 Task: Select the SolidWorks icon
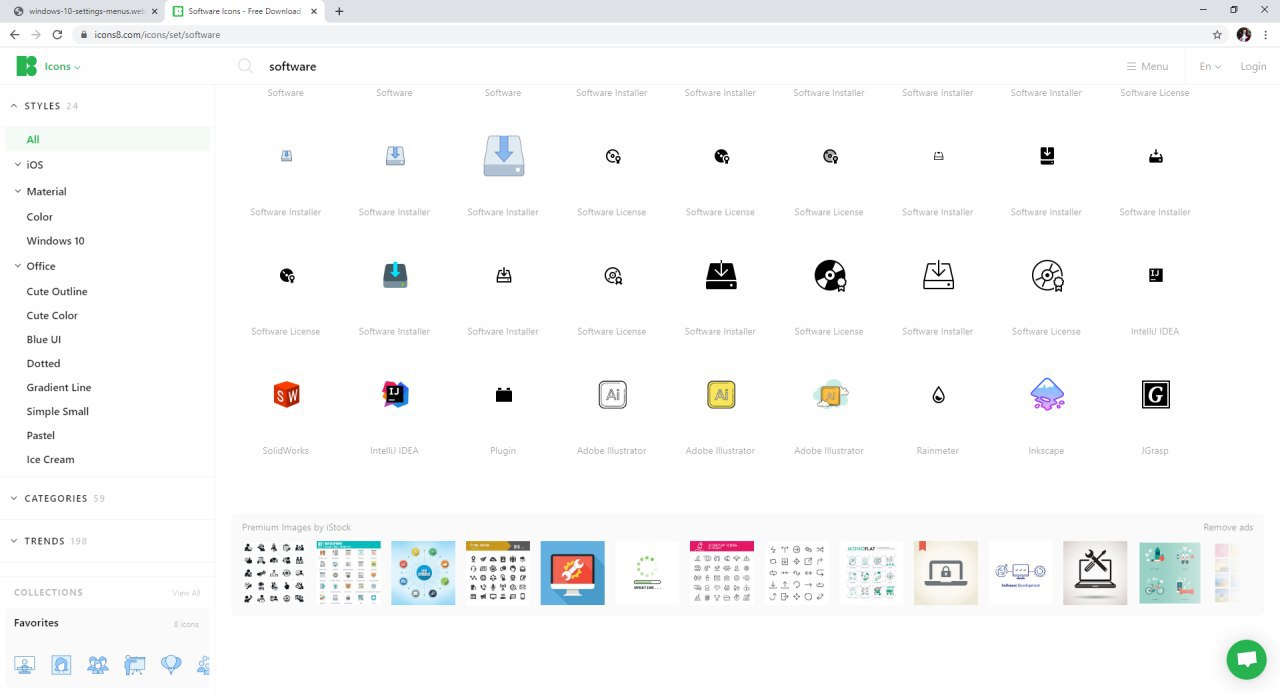(286, 394)
